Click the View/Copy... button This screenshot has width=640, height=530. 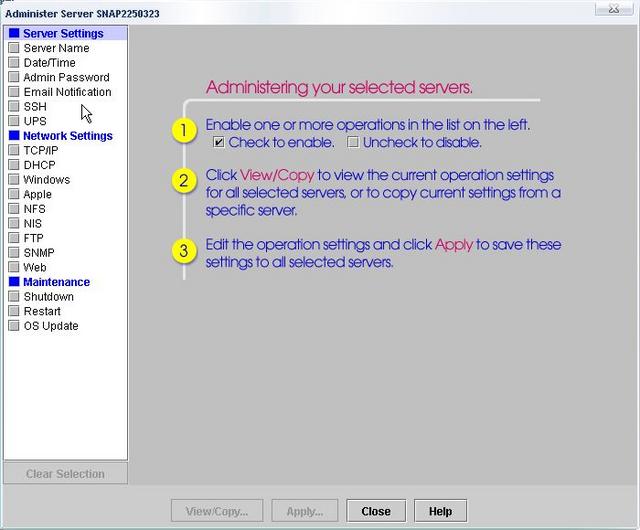(x=217, y=511)
